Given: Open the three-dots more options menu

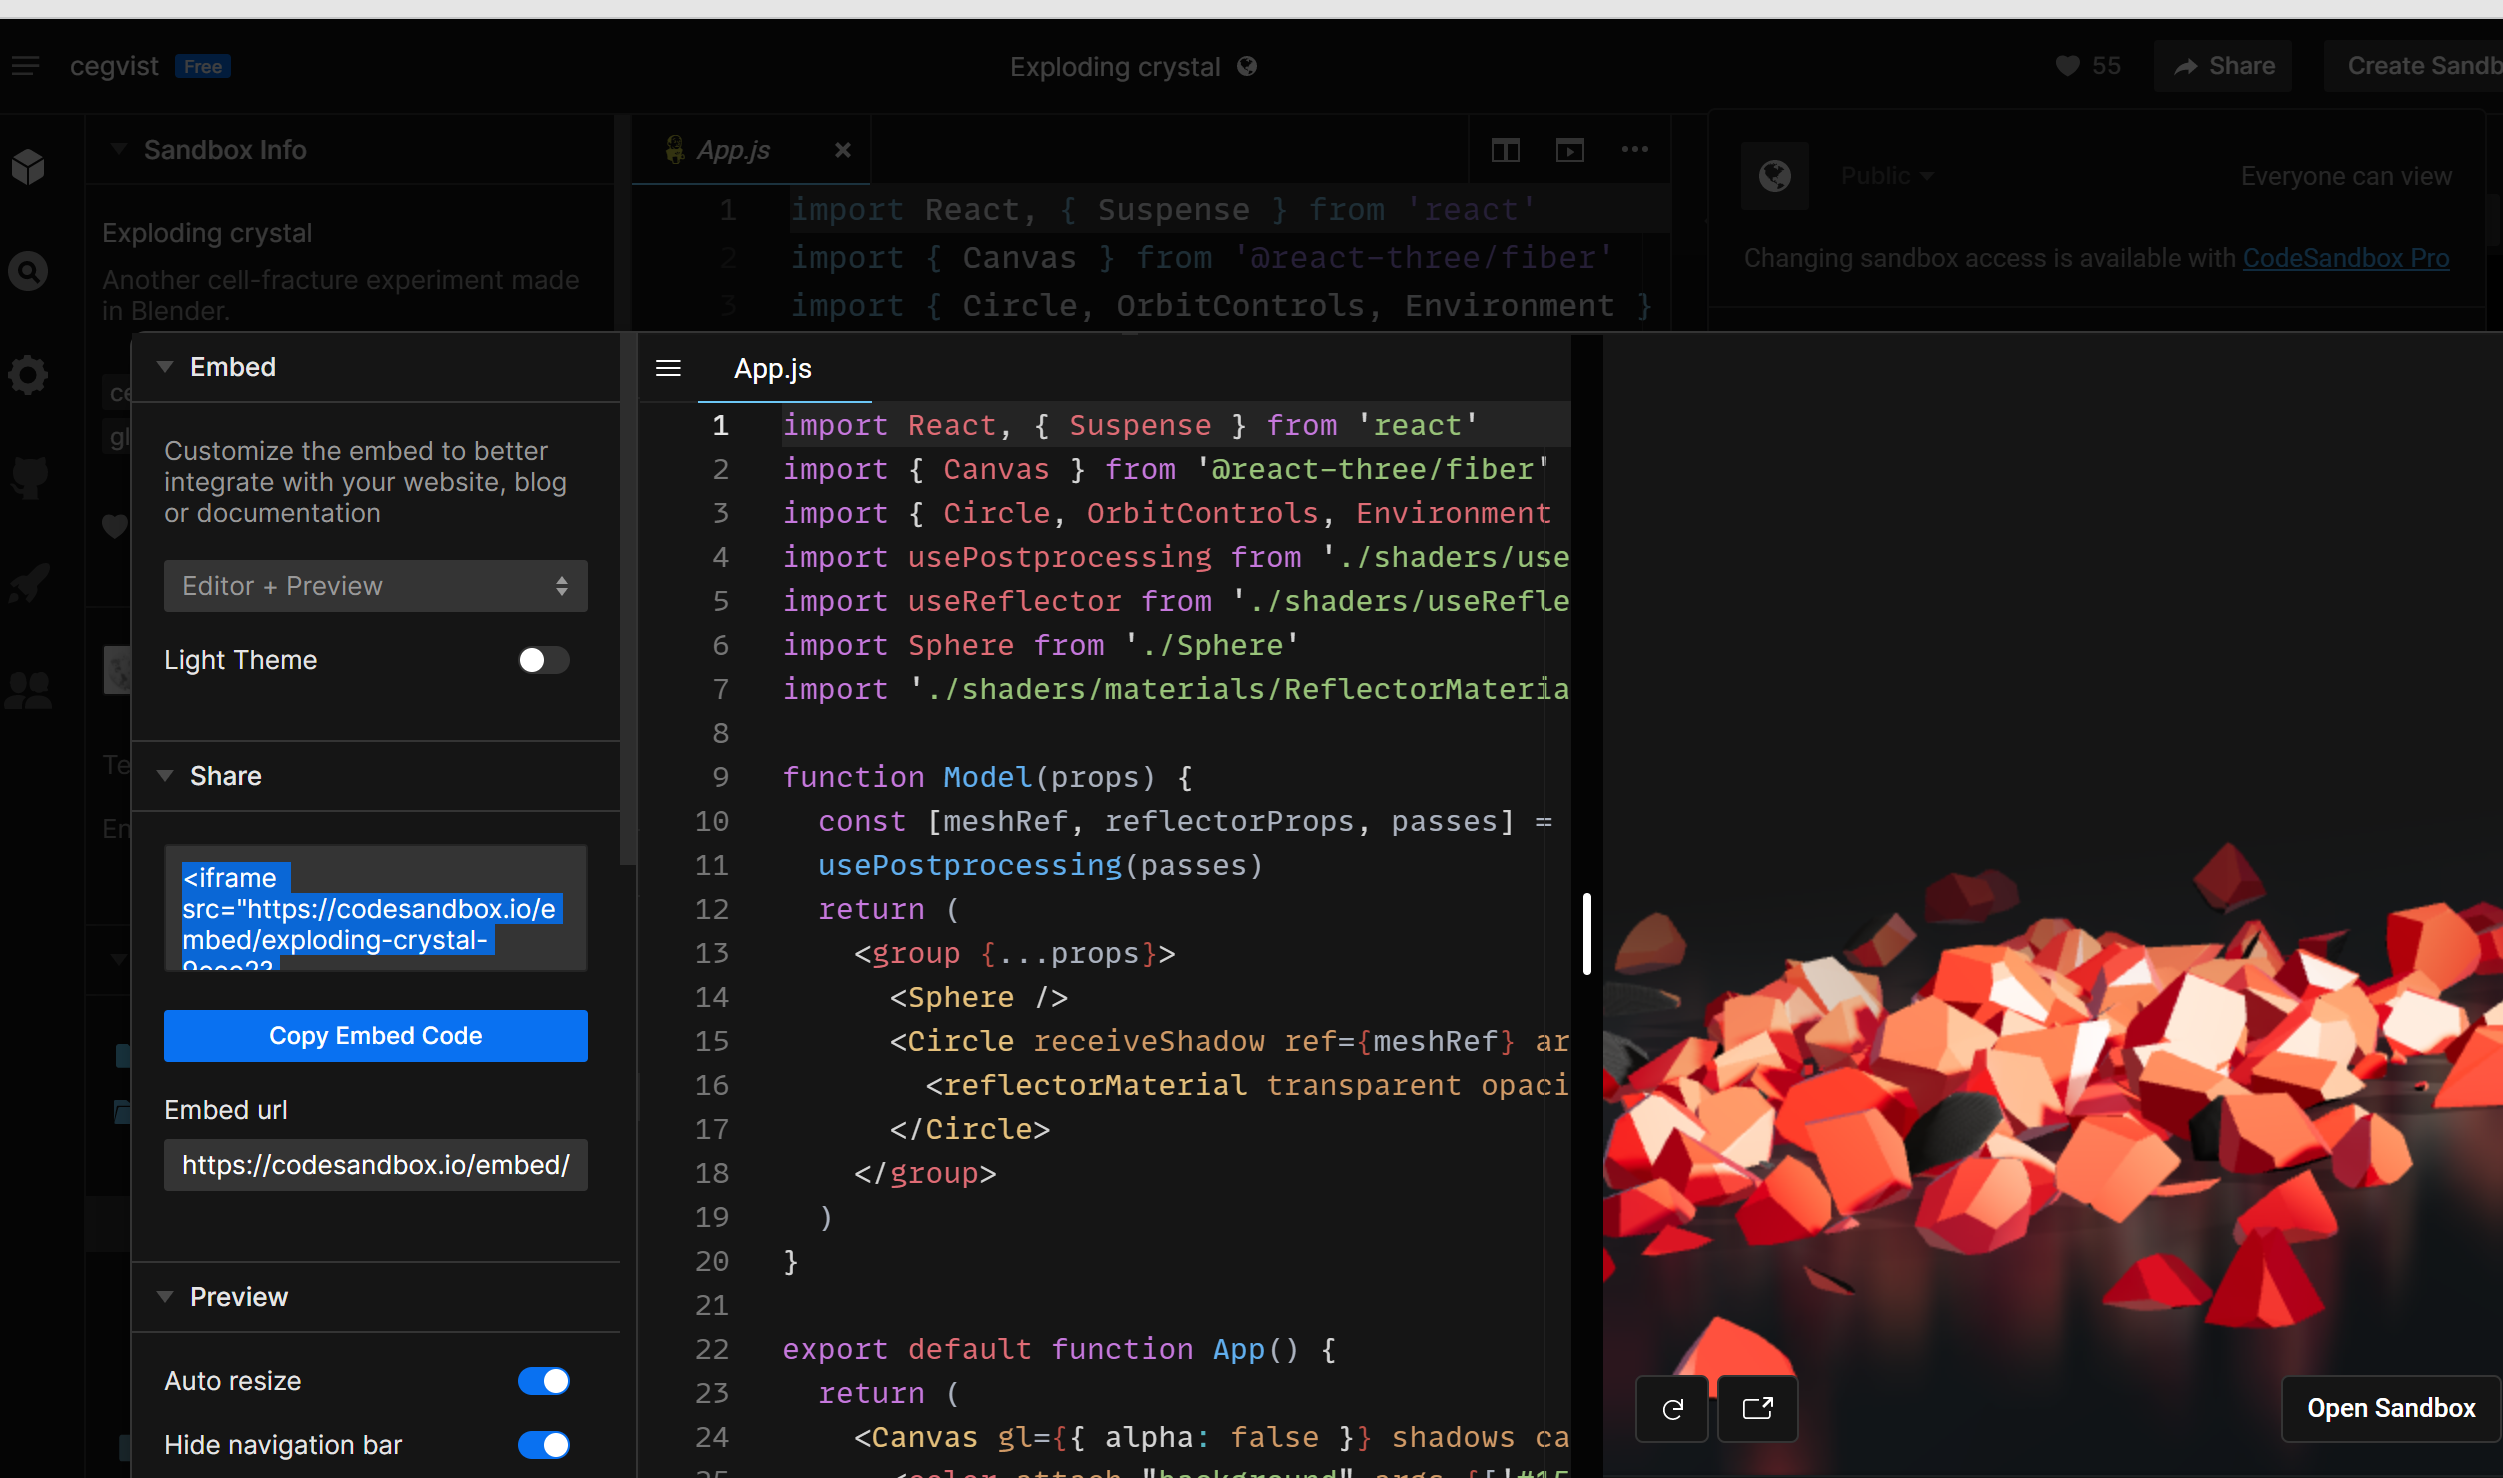Looking at the screenshot, I should pos(1635,150).
